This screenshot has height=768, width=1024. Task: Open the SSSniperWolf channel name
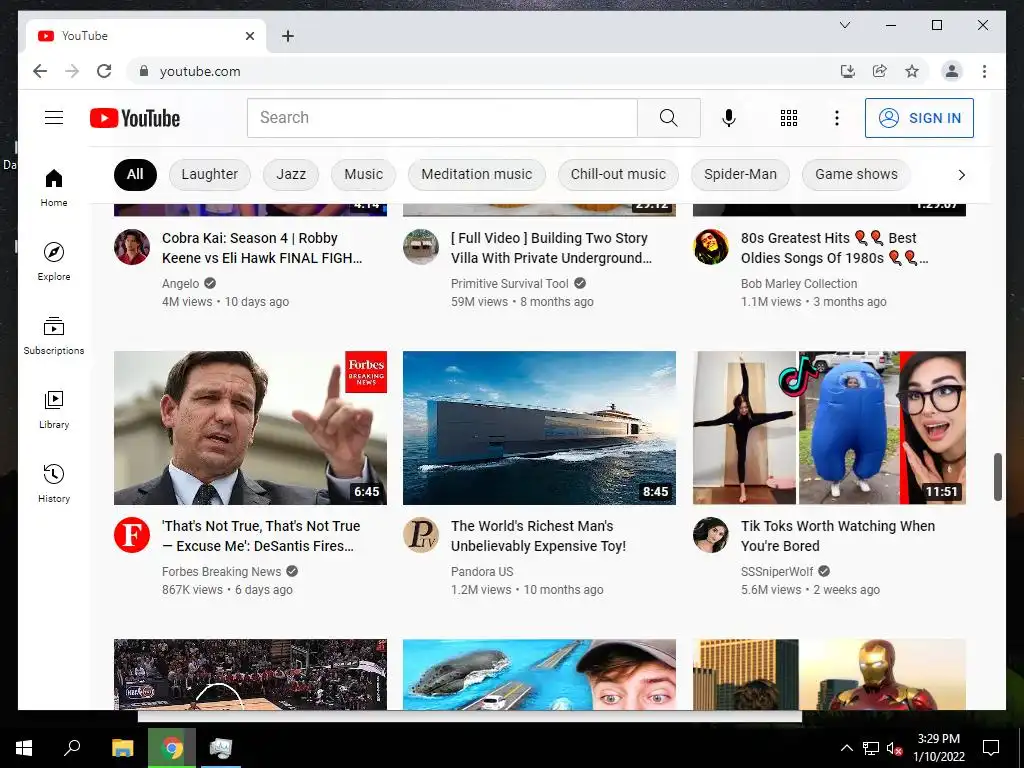coord(776,571)
